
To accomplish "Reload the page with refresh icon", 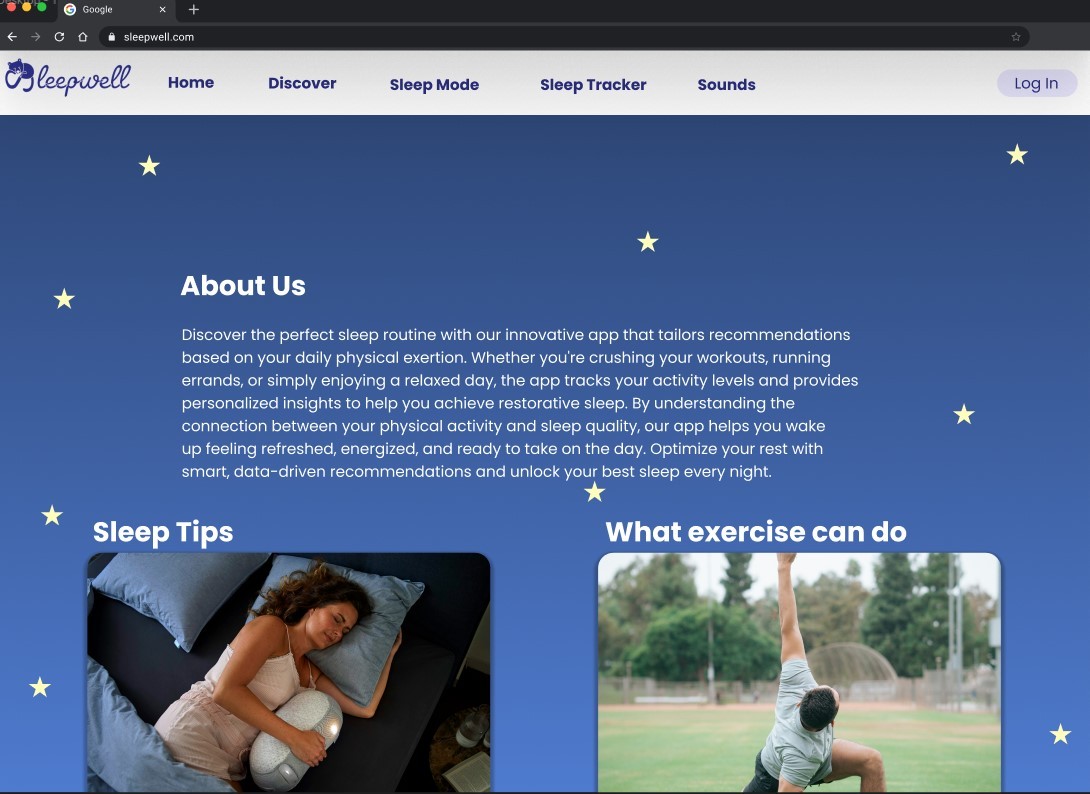I will [59, 37].
